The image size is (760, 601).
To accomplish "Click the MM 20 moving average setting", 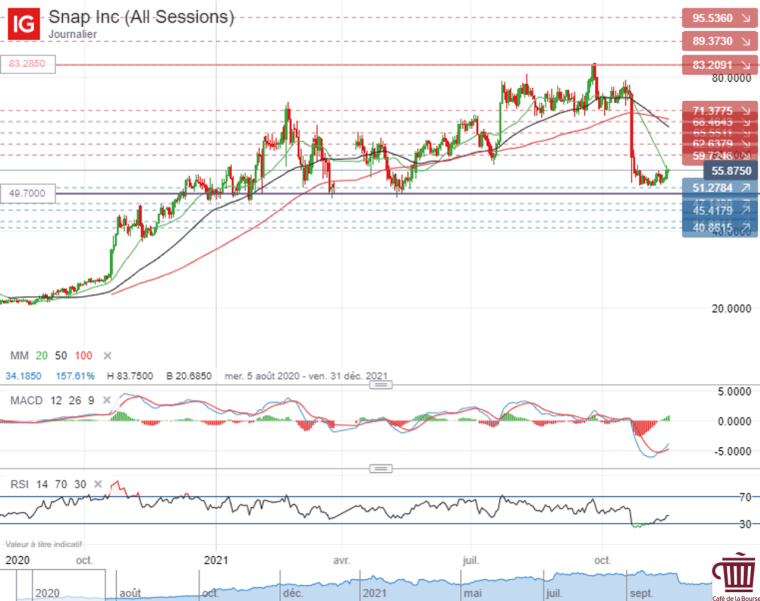I will click(42, 356).
